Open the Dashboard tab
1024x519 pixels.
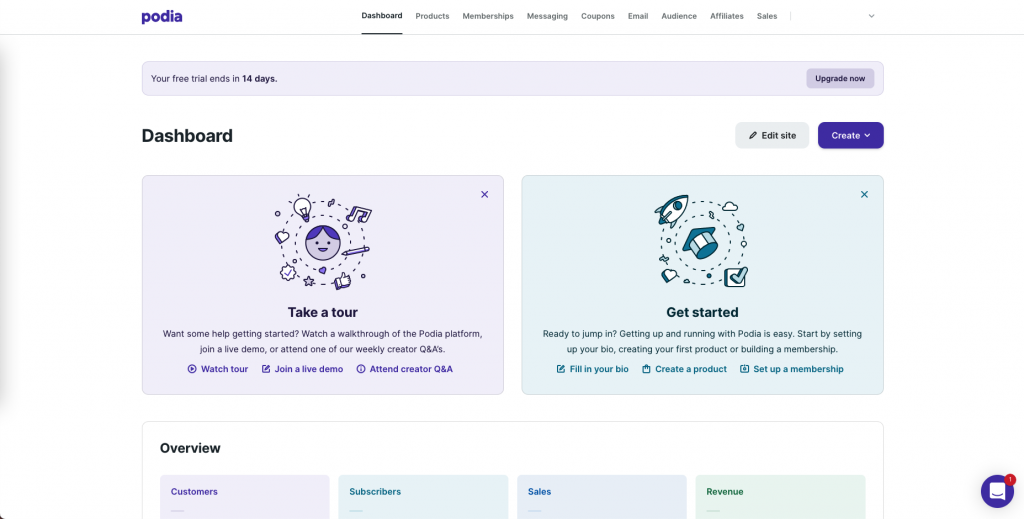pos(381,16)
